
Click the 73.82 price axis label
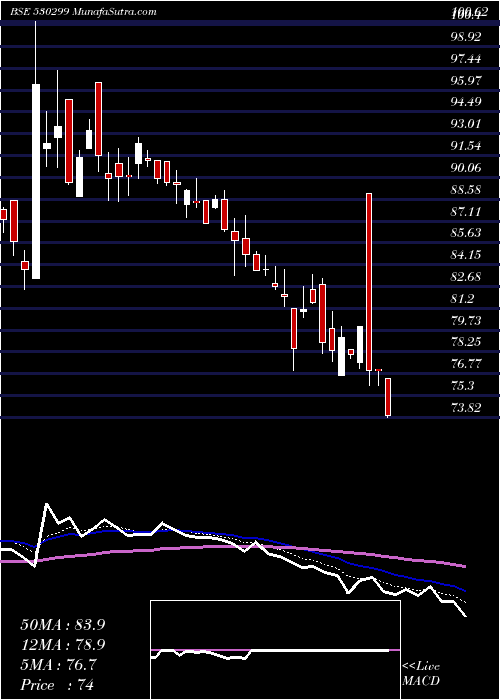click(x=466, y=408)
